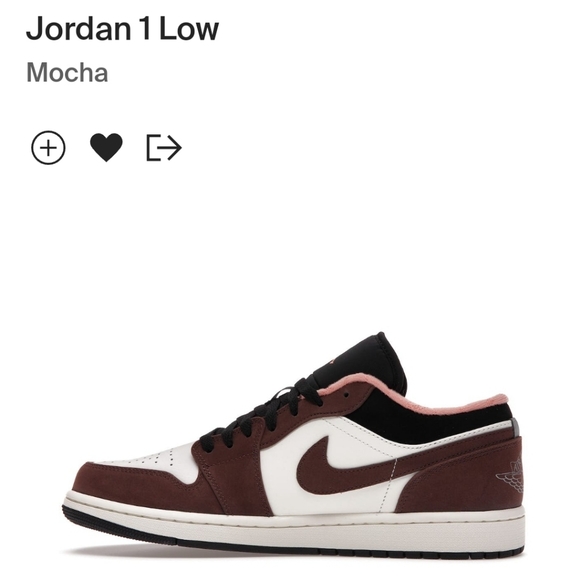Toggle the heart favorite icon

coord(106,147)
